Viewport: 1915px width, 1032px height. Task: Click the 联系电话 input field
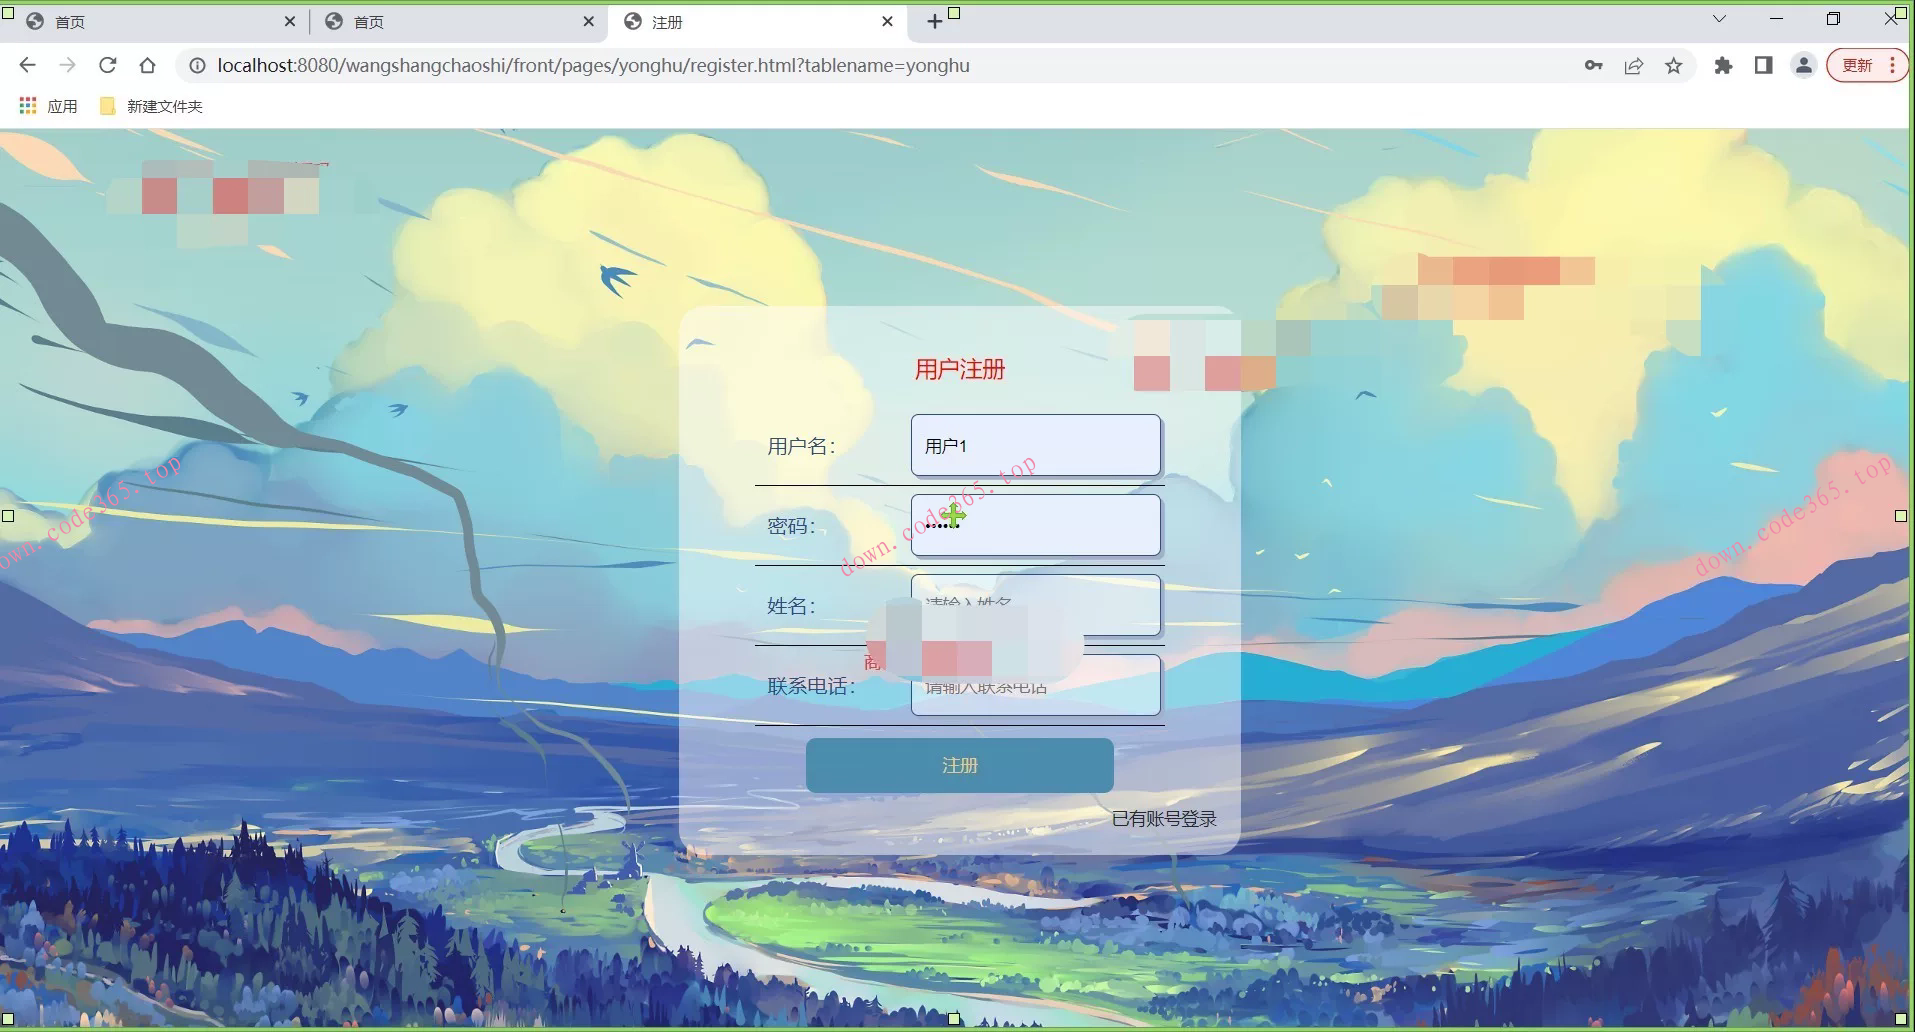point(1036,685)
